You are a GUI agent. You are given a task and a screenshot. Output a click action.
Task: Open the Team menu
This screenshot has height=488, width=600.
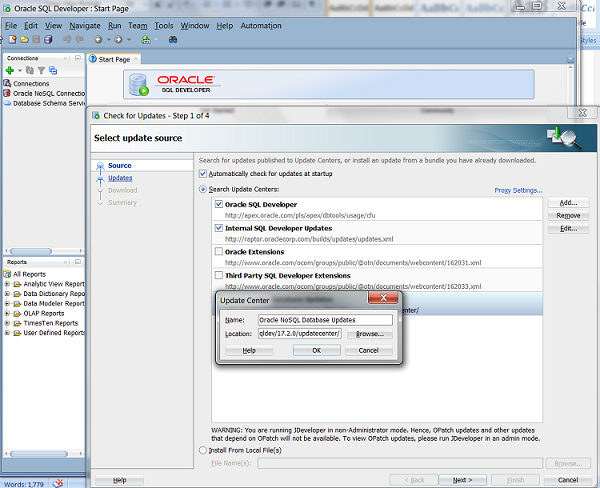138,26
